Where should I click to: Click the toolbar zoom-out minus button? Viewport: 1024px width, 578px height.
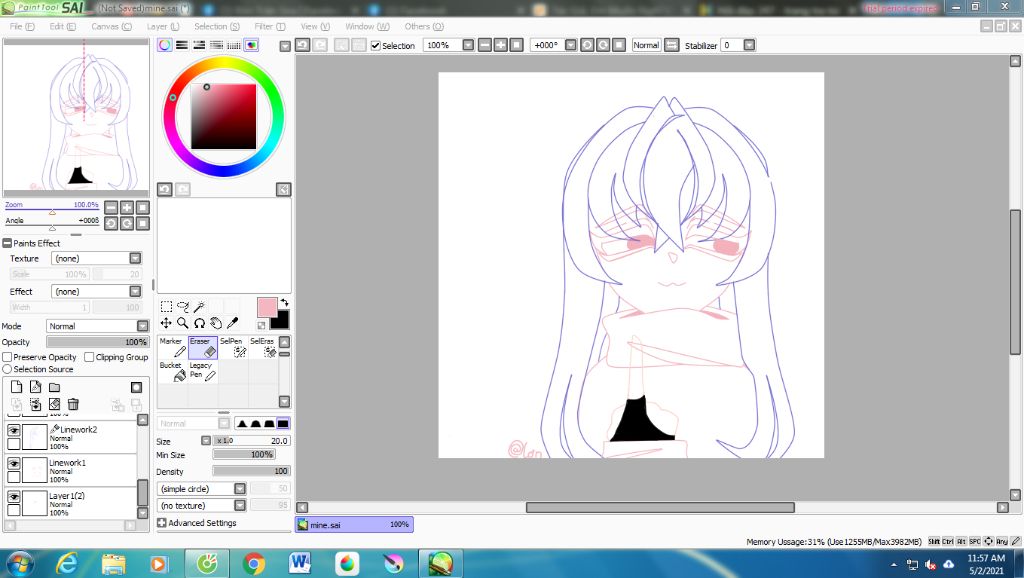(485, 45)
